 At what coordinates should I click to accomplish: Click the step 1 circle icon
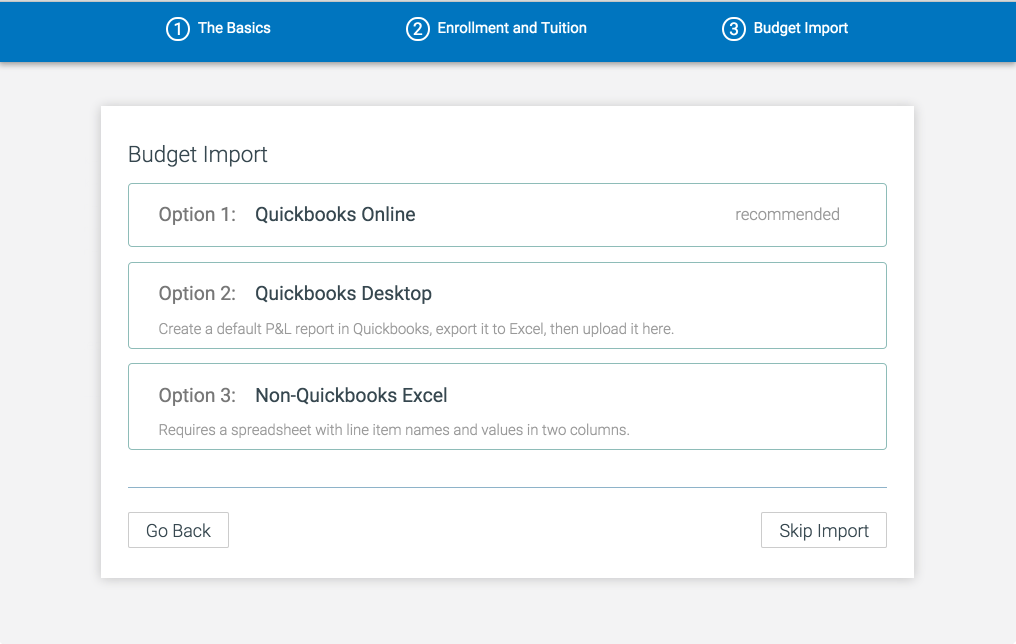[178, 29]
